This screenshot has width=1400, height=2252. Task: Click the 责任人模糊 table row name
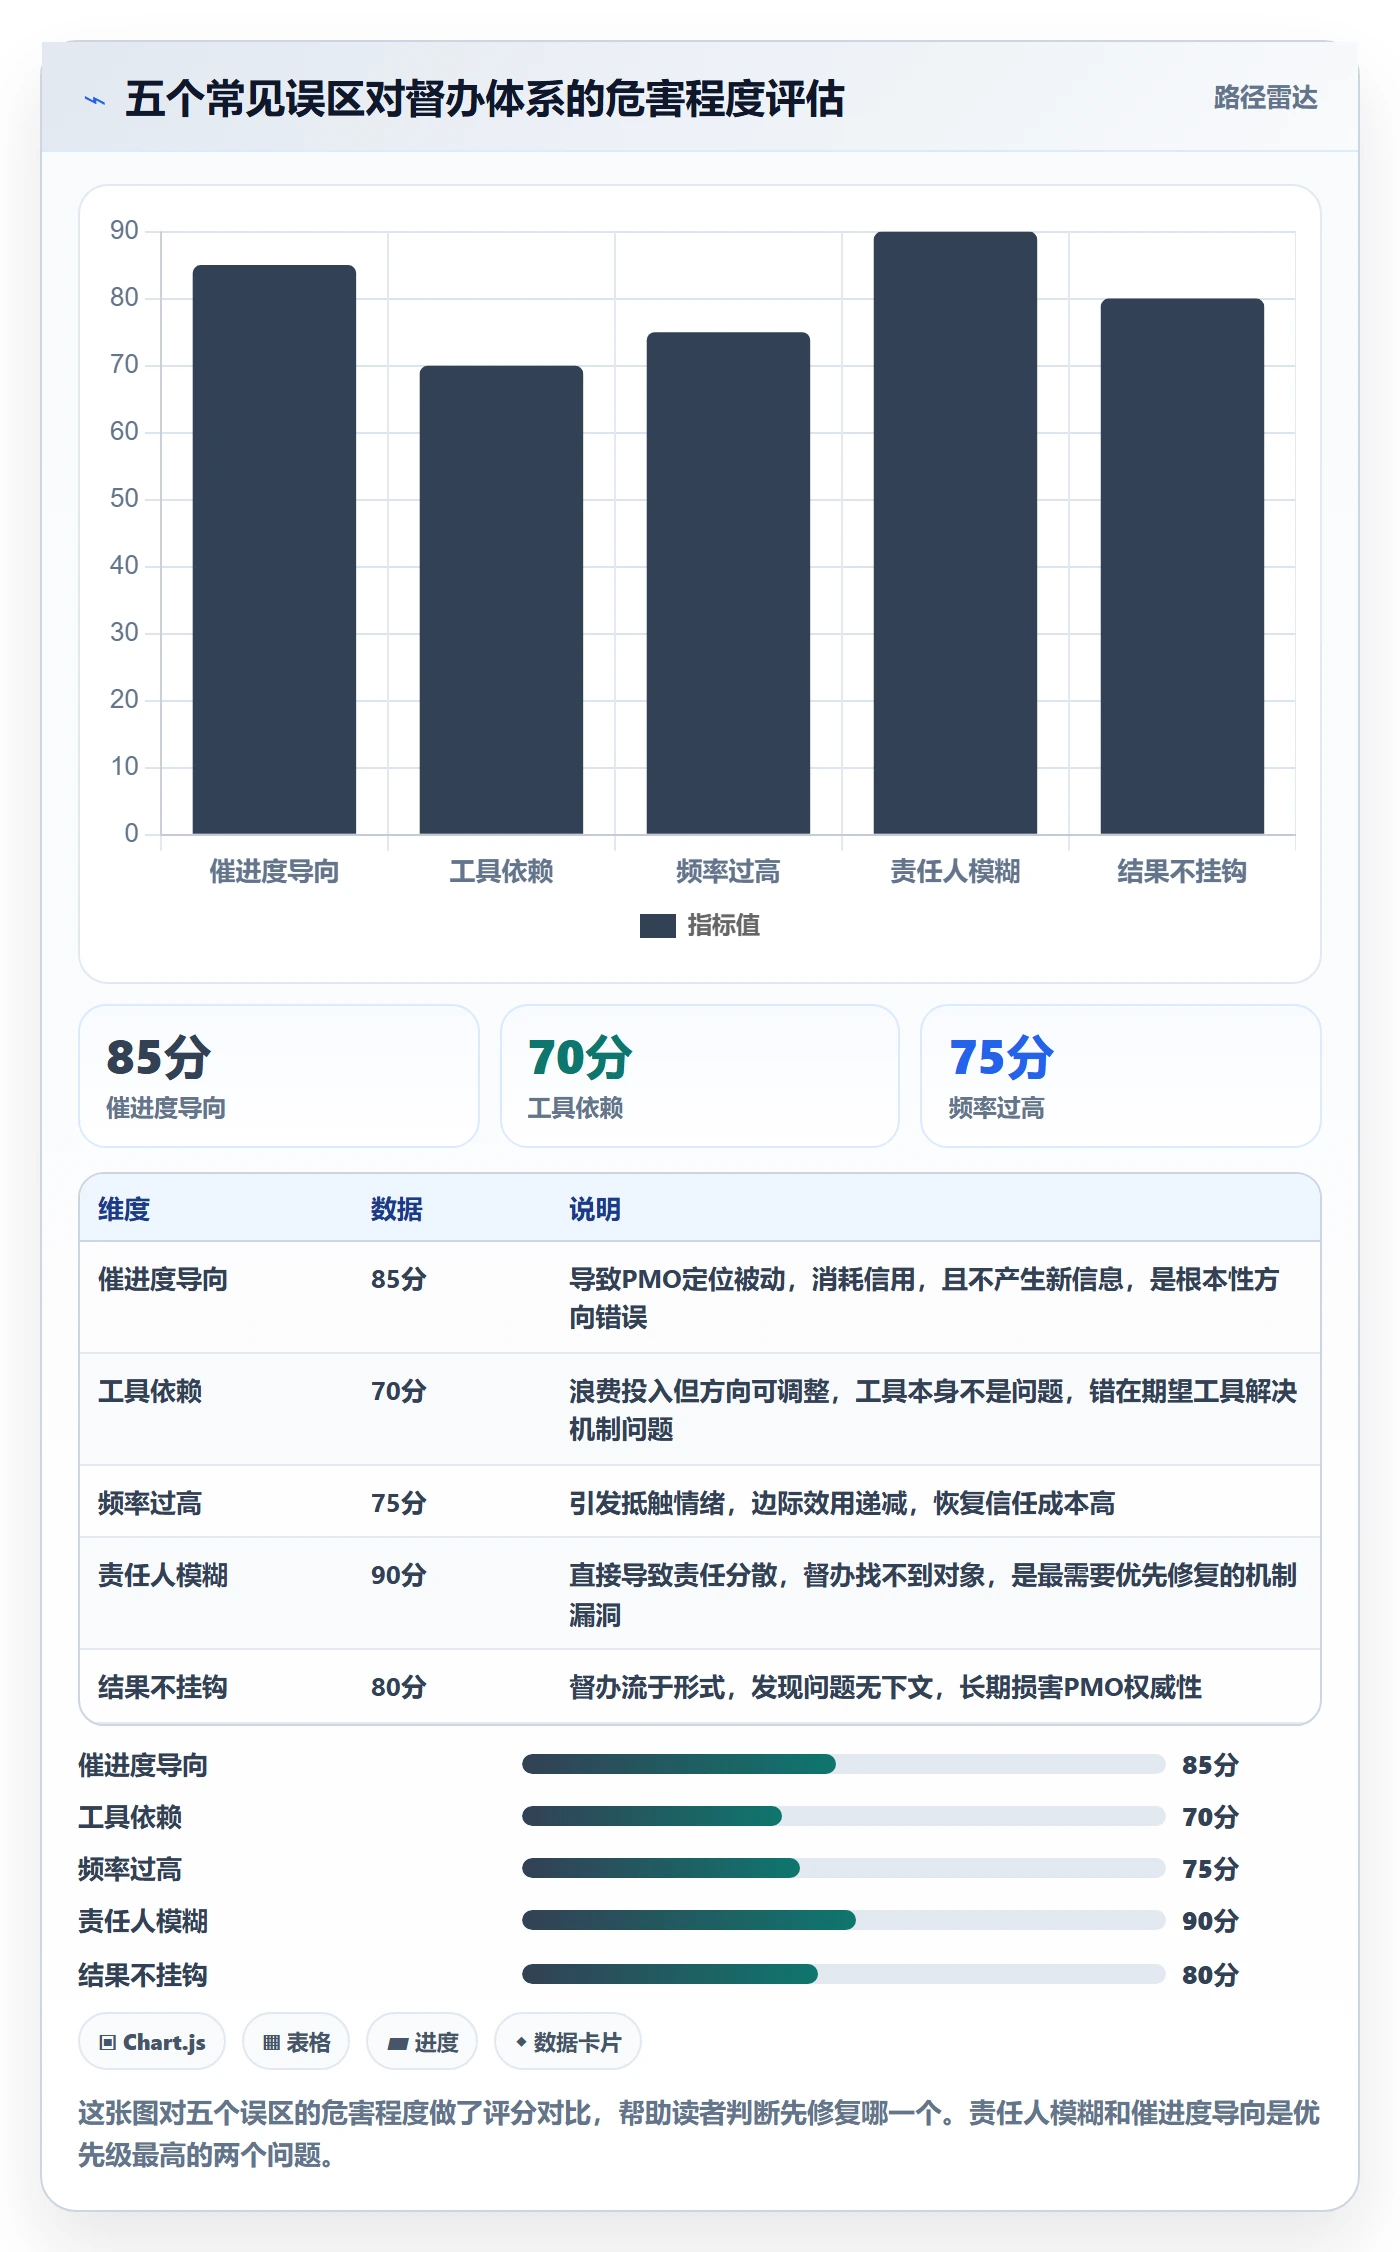[x=163, y=1575]
